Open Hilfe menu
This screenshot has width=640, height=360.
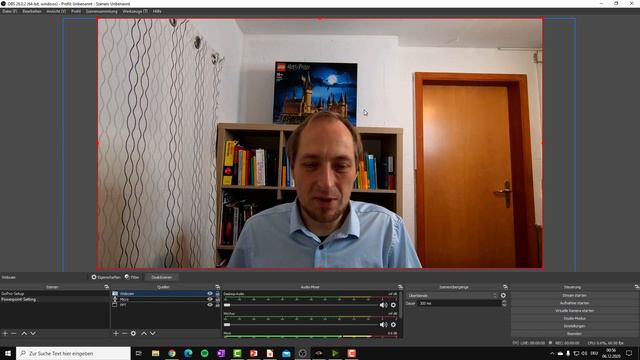coord(157,11)
